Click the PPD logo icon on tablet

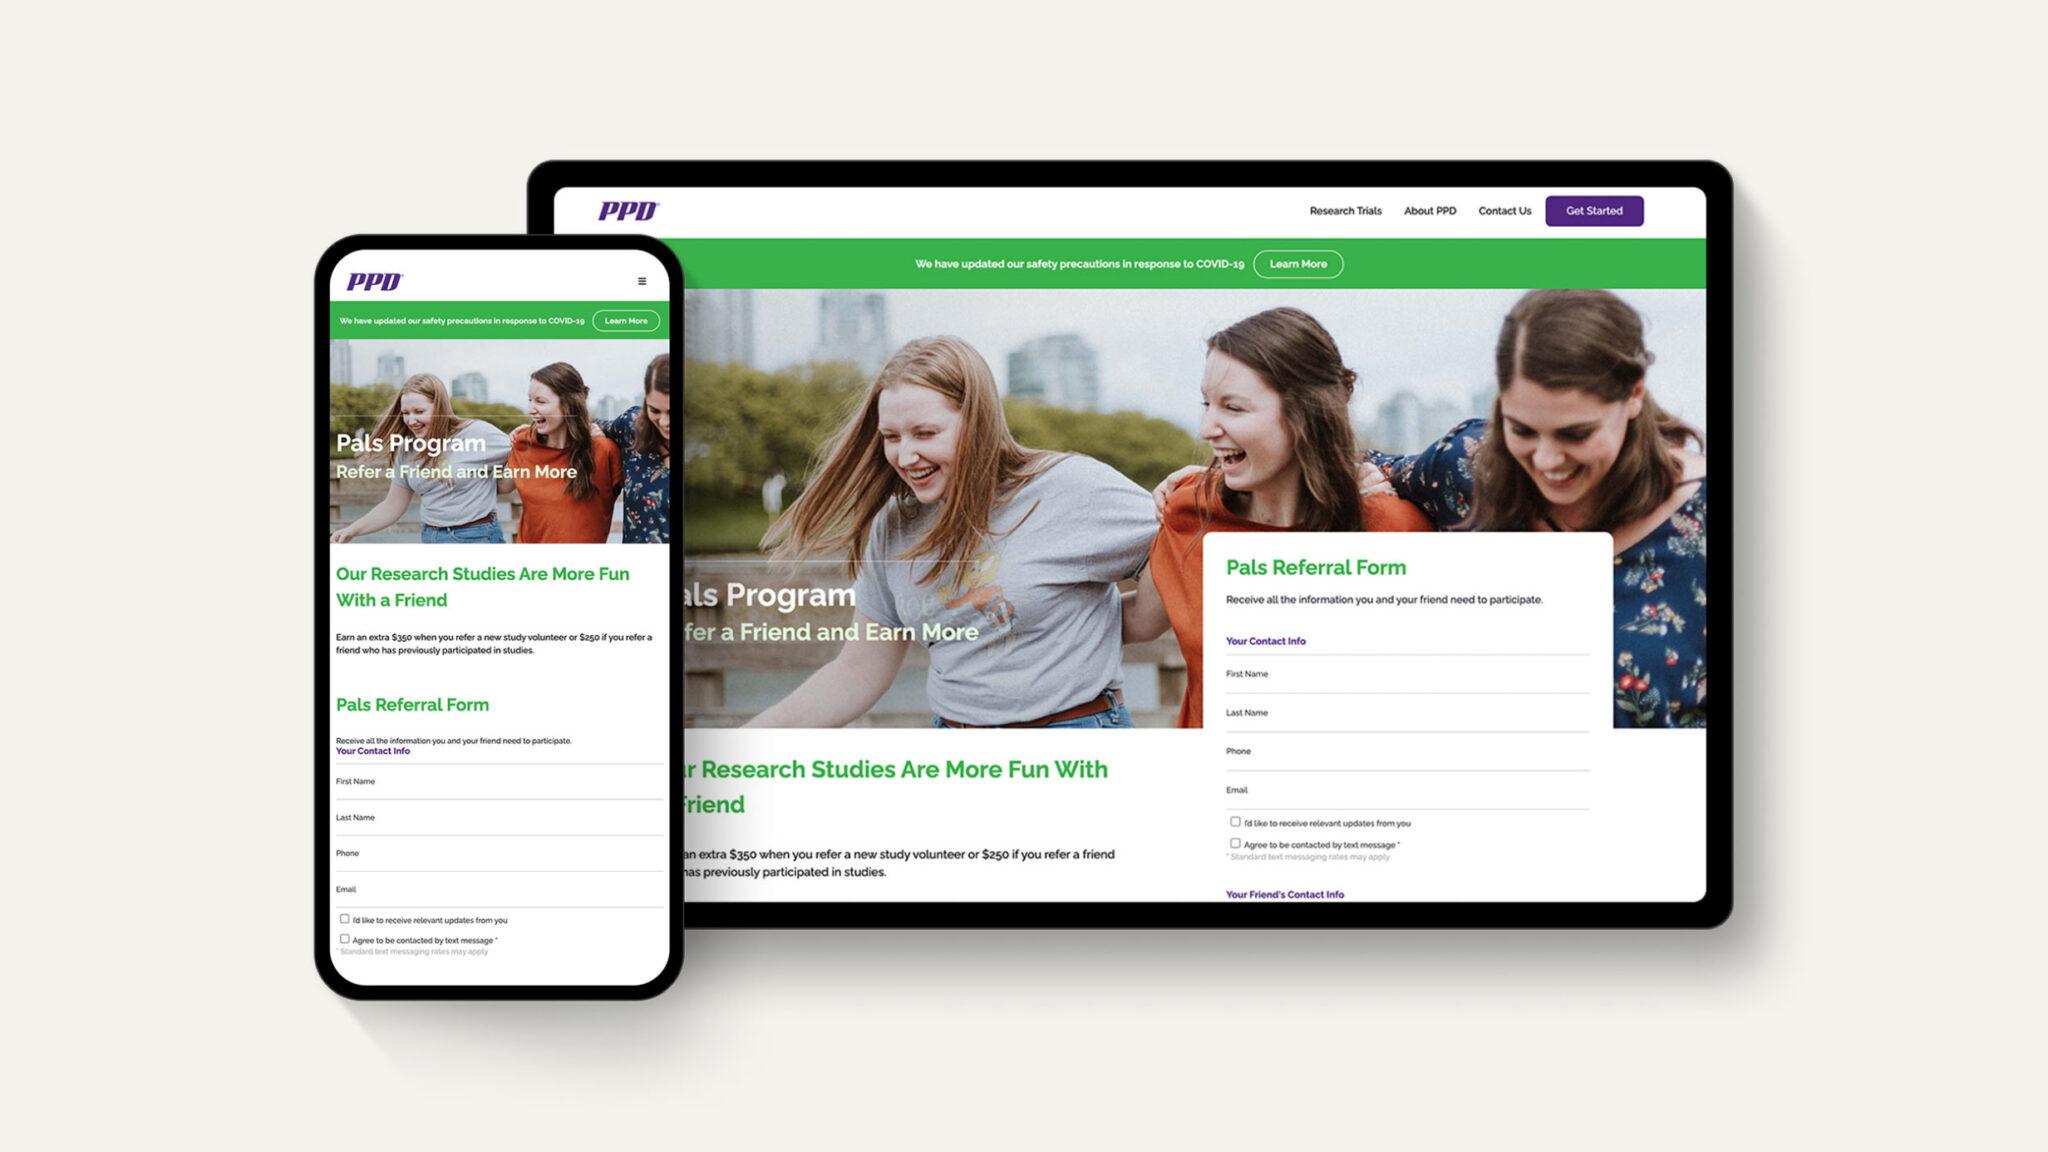(x=630, y=211)
